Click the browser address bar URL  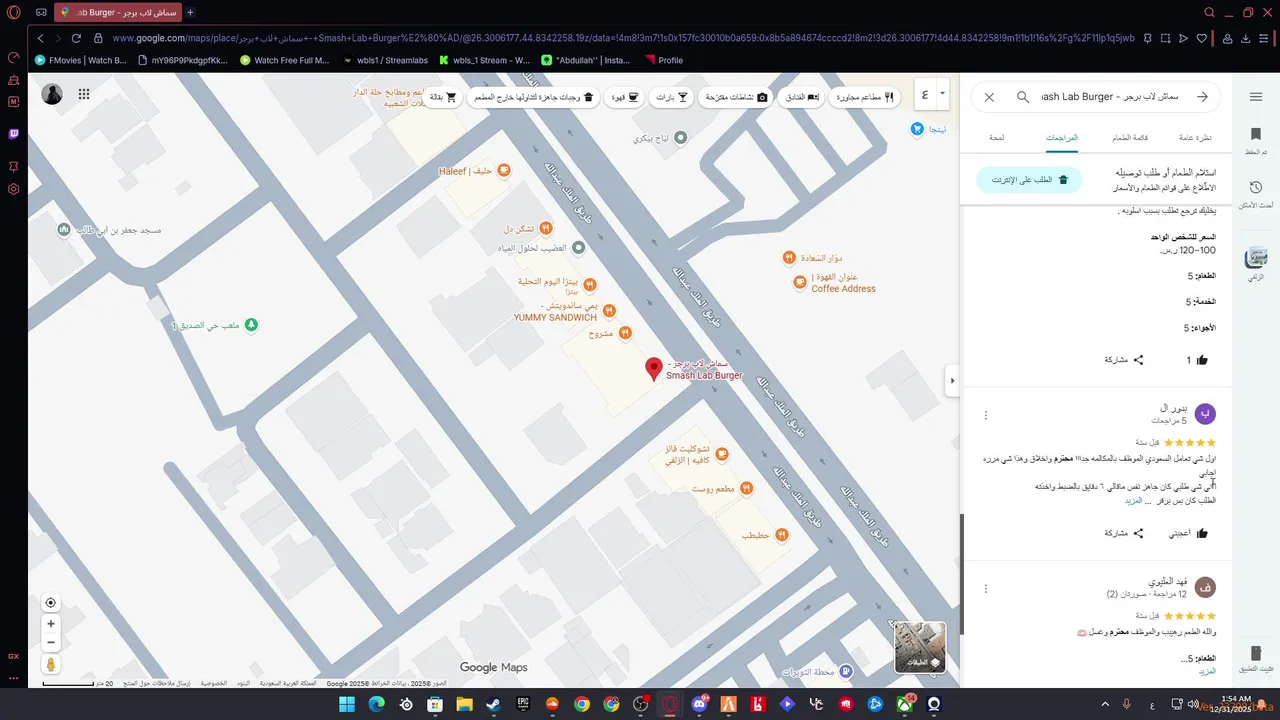pyautogui.click(x=623, y=38)
